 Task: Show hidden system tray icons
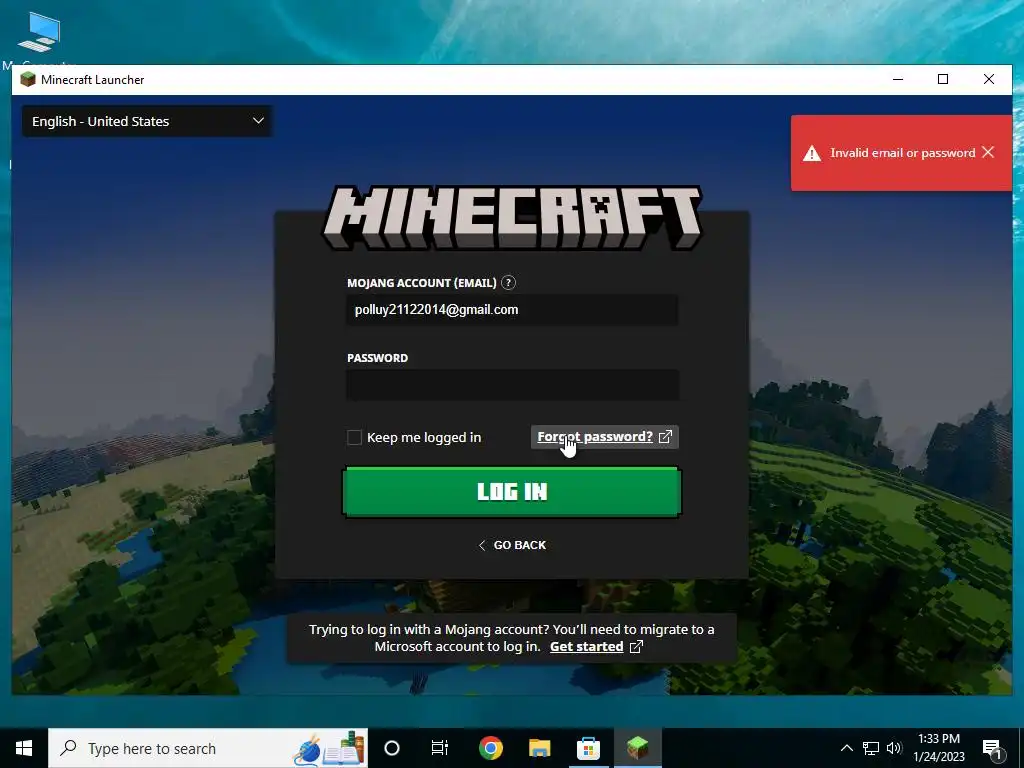(x=846, y=748)
